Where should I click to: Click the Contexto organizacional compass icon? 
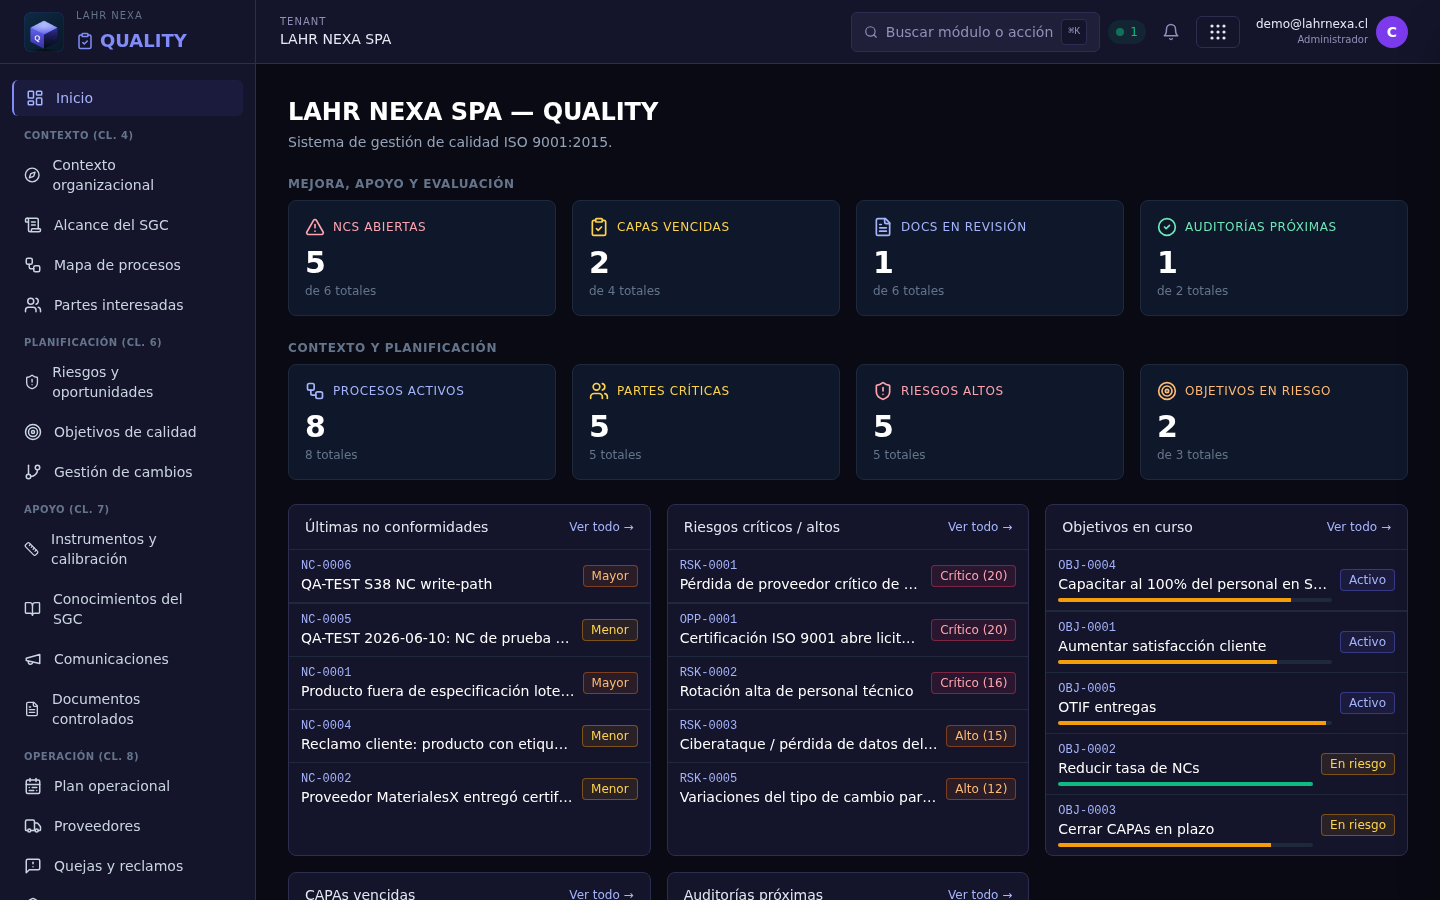(x=32, y=175)
